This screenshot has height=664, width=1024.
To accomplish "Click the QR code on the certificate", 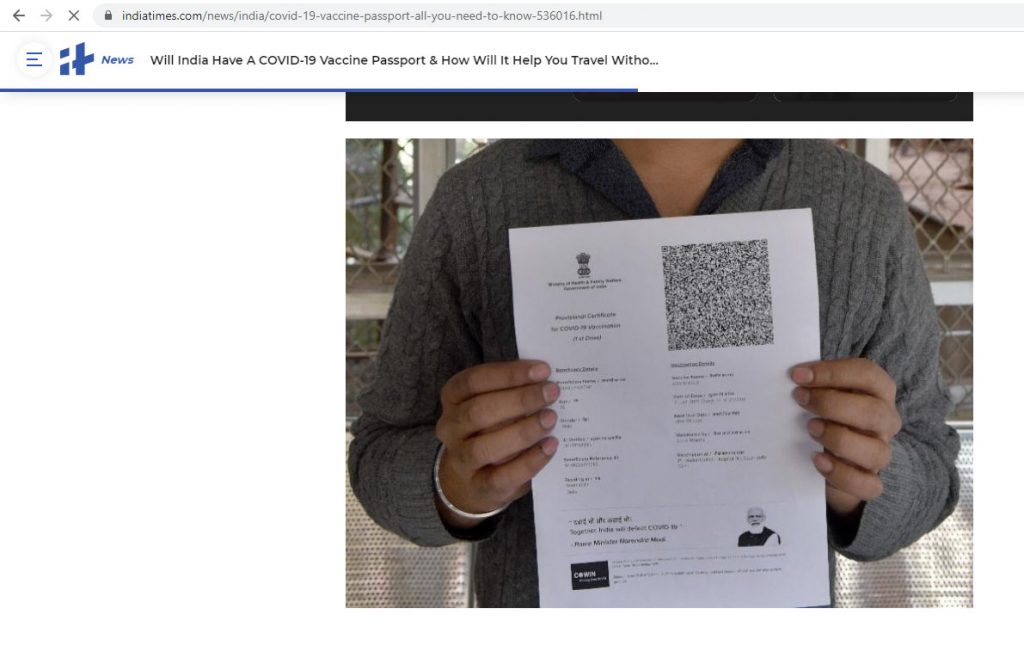I will (717, 294).
